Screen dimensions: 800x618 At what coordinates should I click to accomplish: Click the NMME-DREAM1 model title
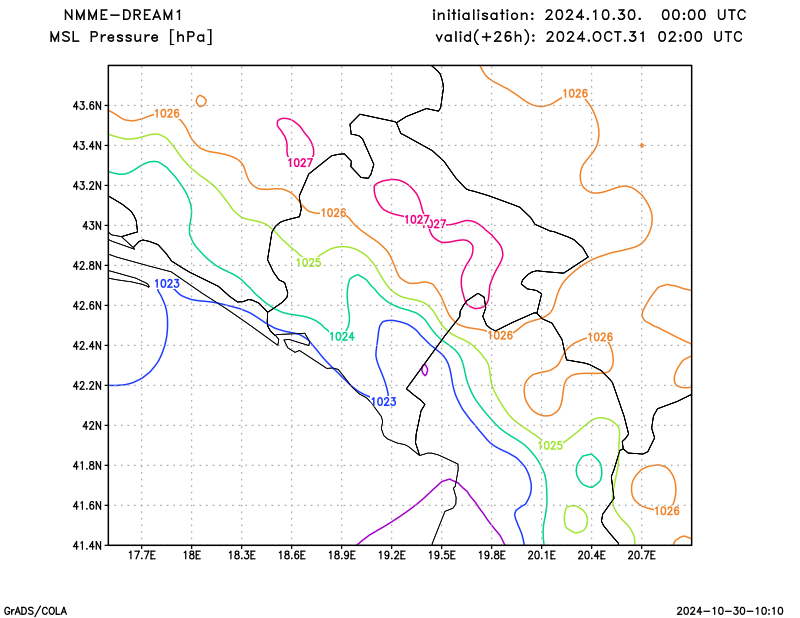(123, 15)
